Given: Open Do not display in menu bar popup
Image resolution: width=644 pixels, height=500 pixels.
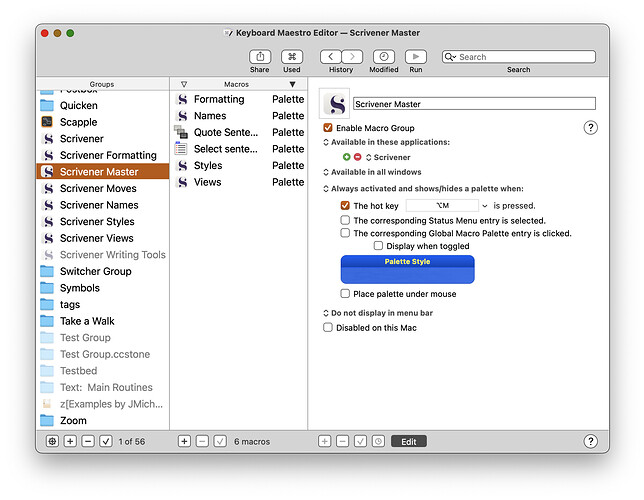Looking at the screenshot, I should [378, 313].
